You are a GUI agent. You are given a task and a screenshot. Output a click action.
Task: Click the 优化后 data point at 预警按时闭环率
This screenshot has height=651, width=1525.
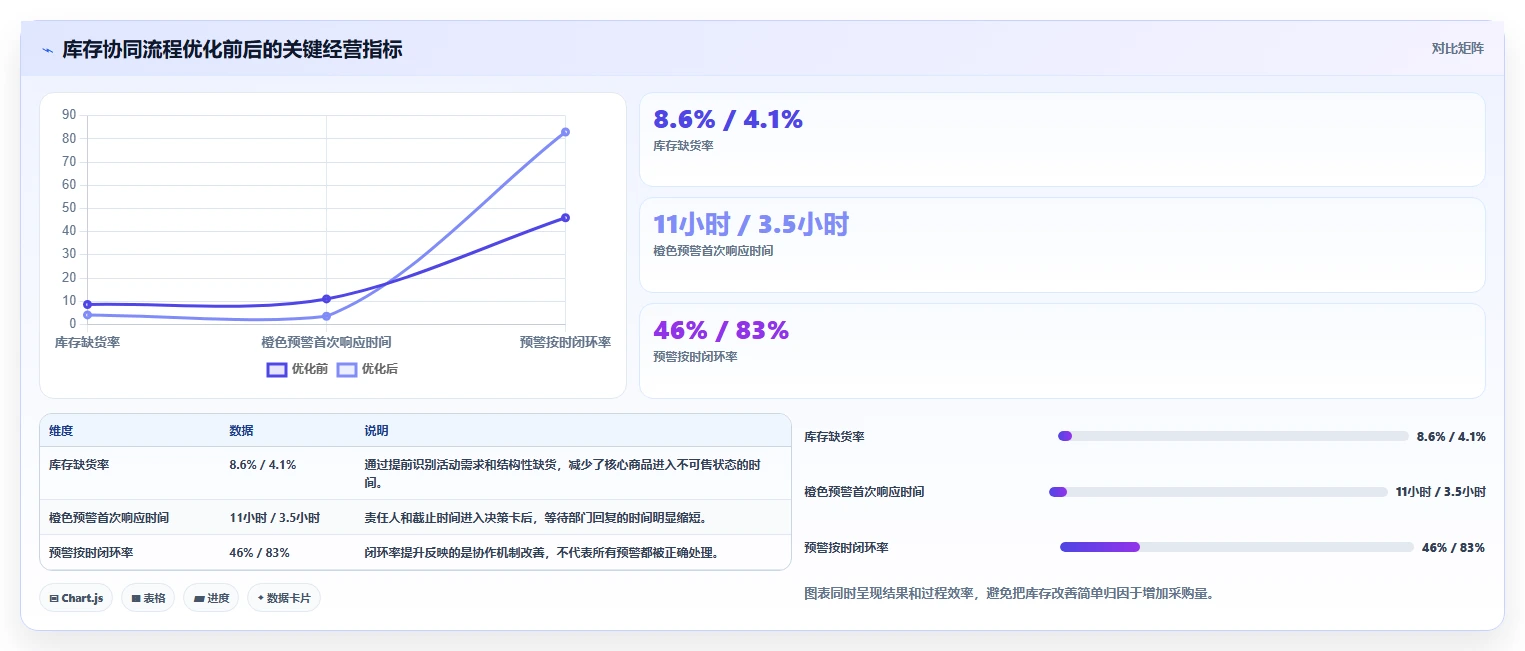point(565,132)
